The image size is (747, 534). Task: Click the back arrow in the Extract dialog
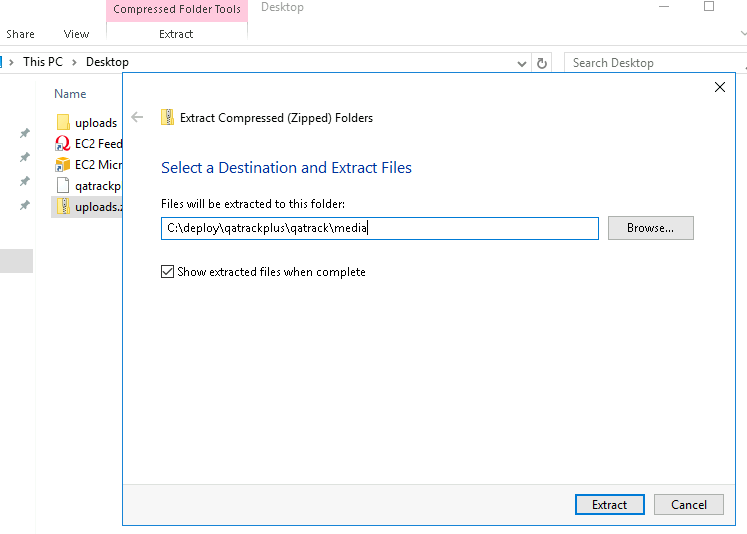point(137,117)
